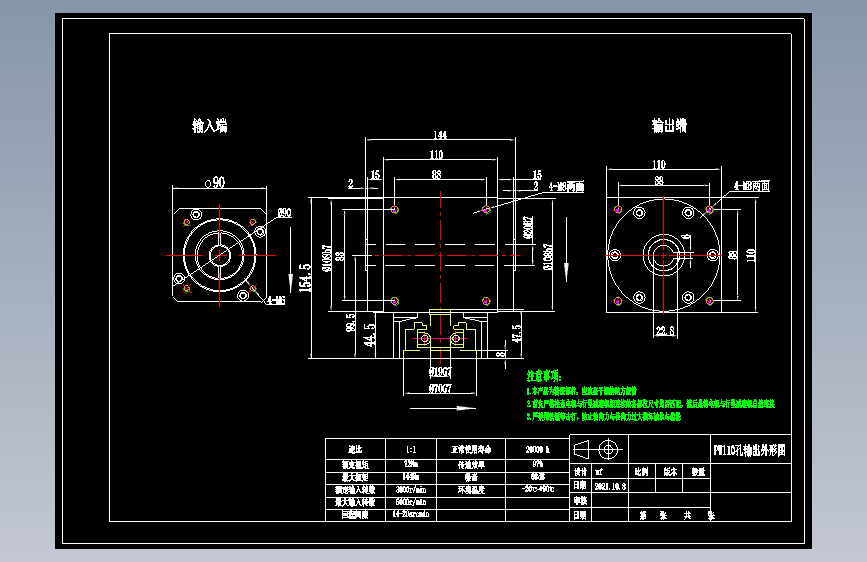Select the 传递效率 table cell
The height and width of the screenshot is (562, 867).
(x=471, y=465)
